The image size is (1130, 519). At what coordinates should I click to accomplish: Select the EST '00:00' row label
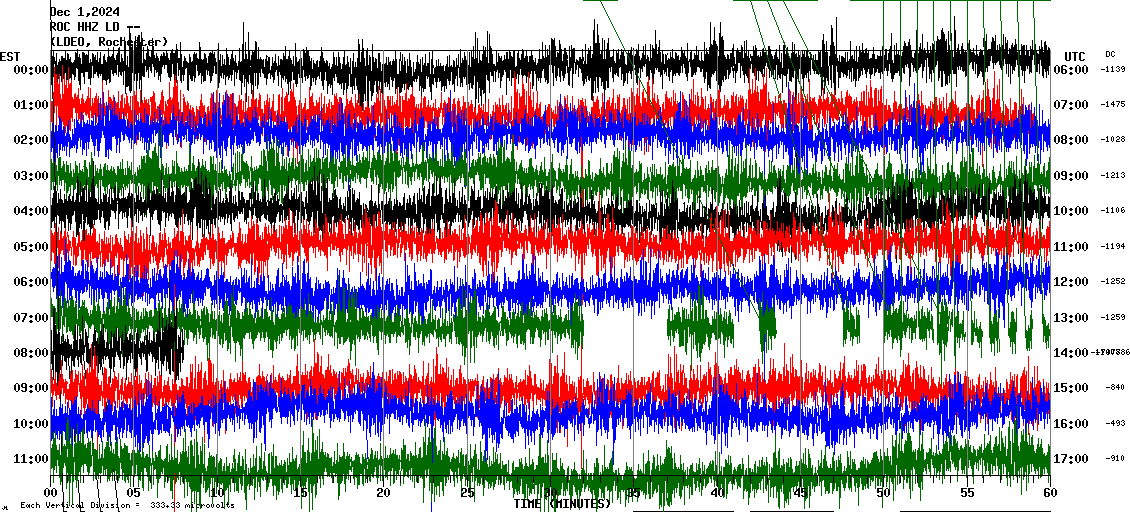pyautogui.click(x=30, y=70)
